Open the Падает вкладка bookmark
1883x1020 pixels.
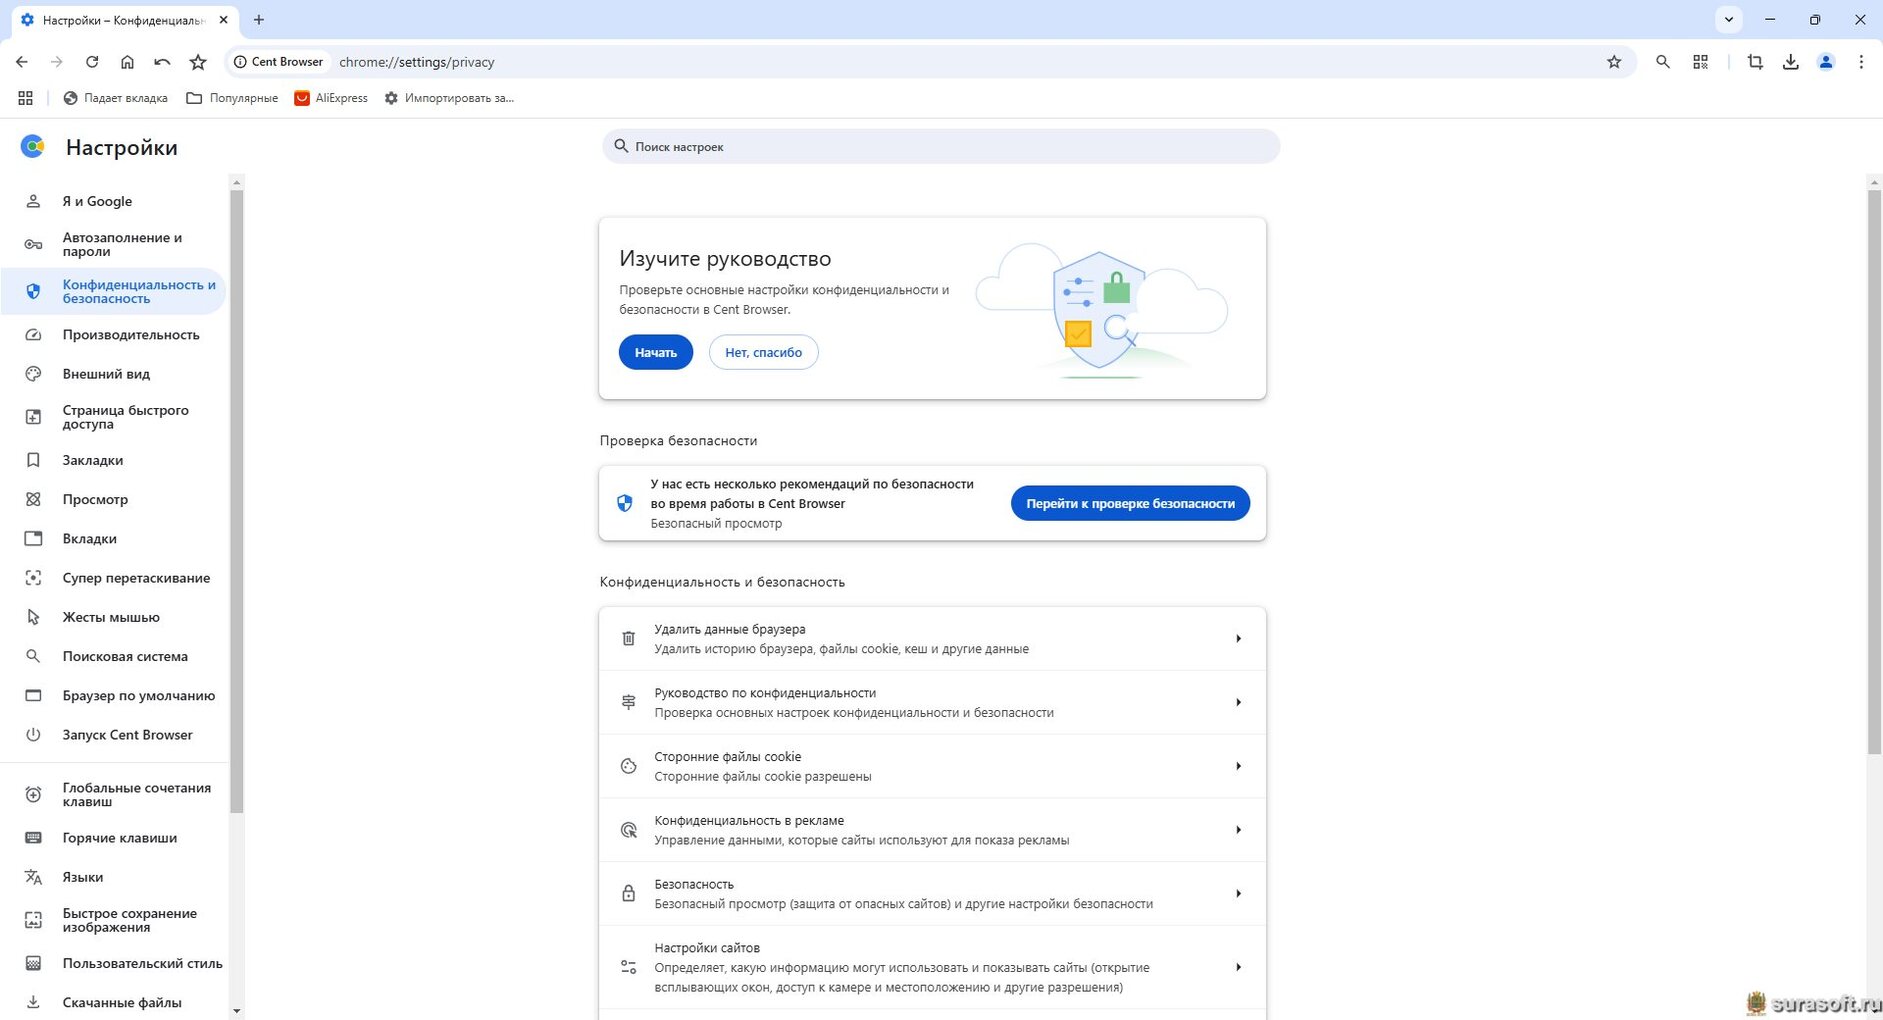115,98
